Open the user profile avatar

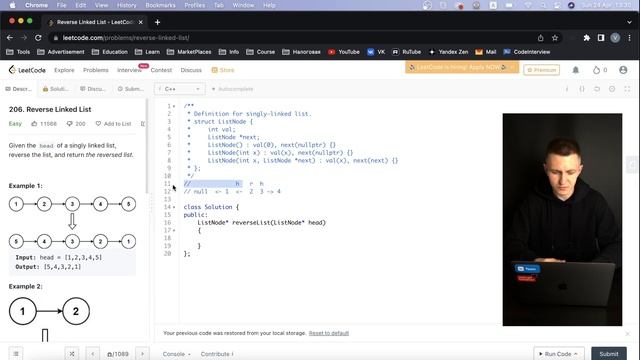(x=623, y=70)
